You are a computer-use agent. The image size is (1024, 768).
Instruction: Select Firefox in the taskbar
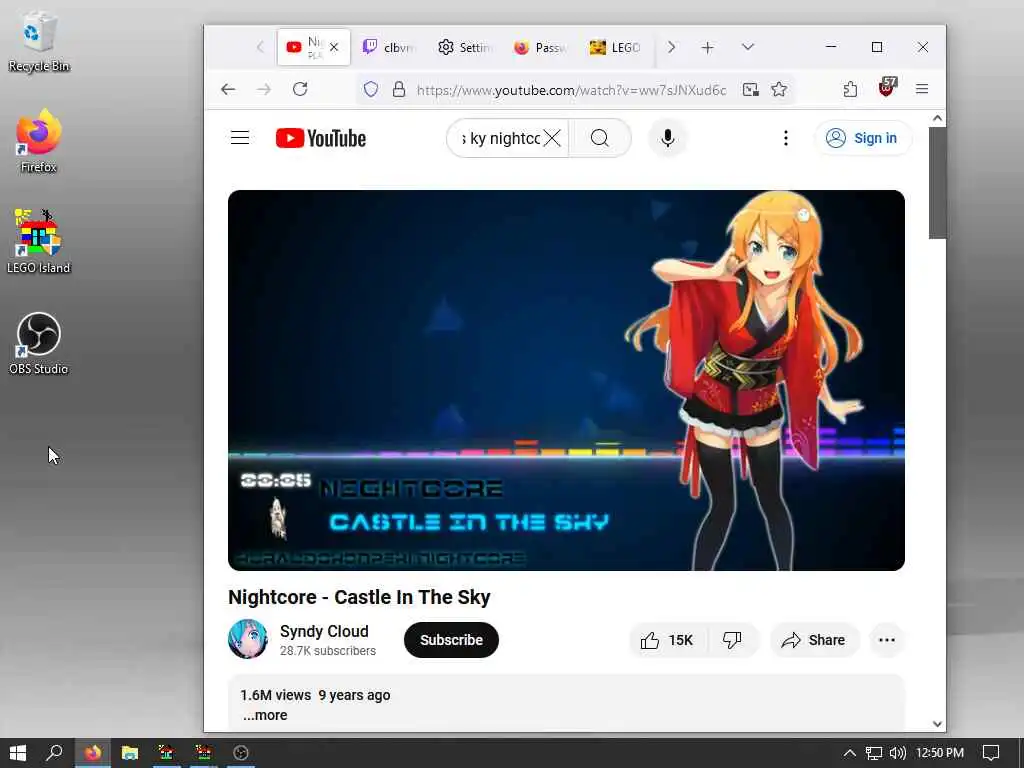point(93,753)
